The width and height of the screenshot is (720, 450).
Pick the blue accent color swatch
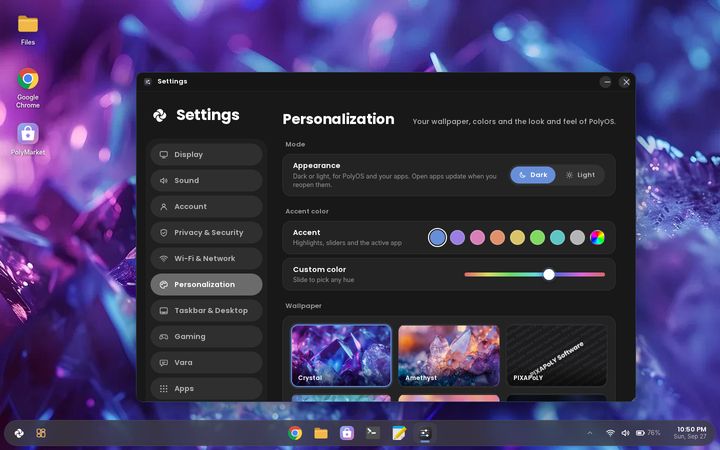click(437, 237)
